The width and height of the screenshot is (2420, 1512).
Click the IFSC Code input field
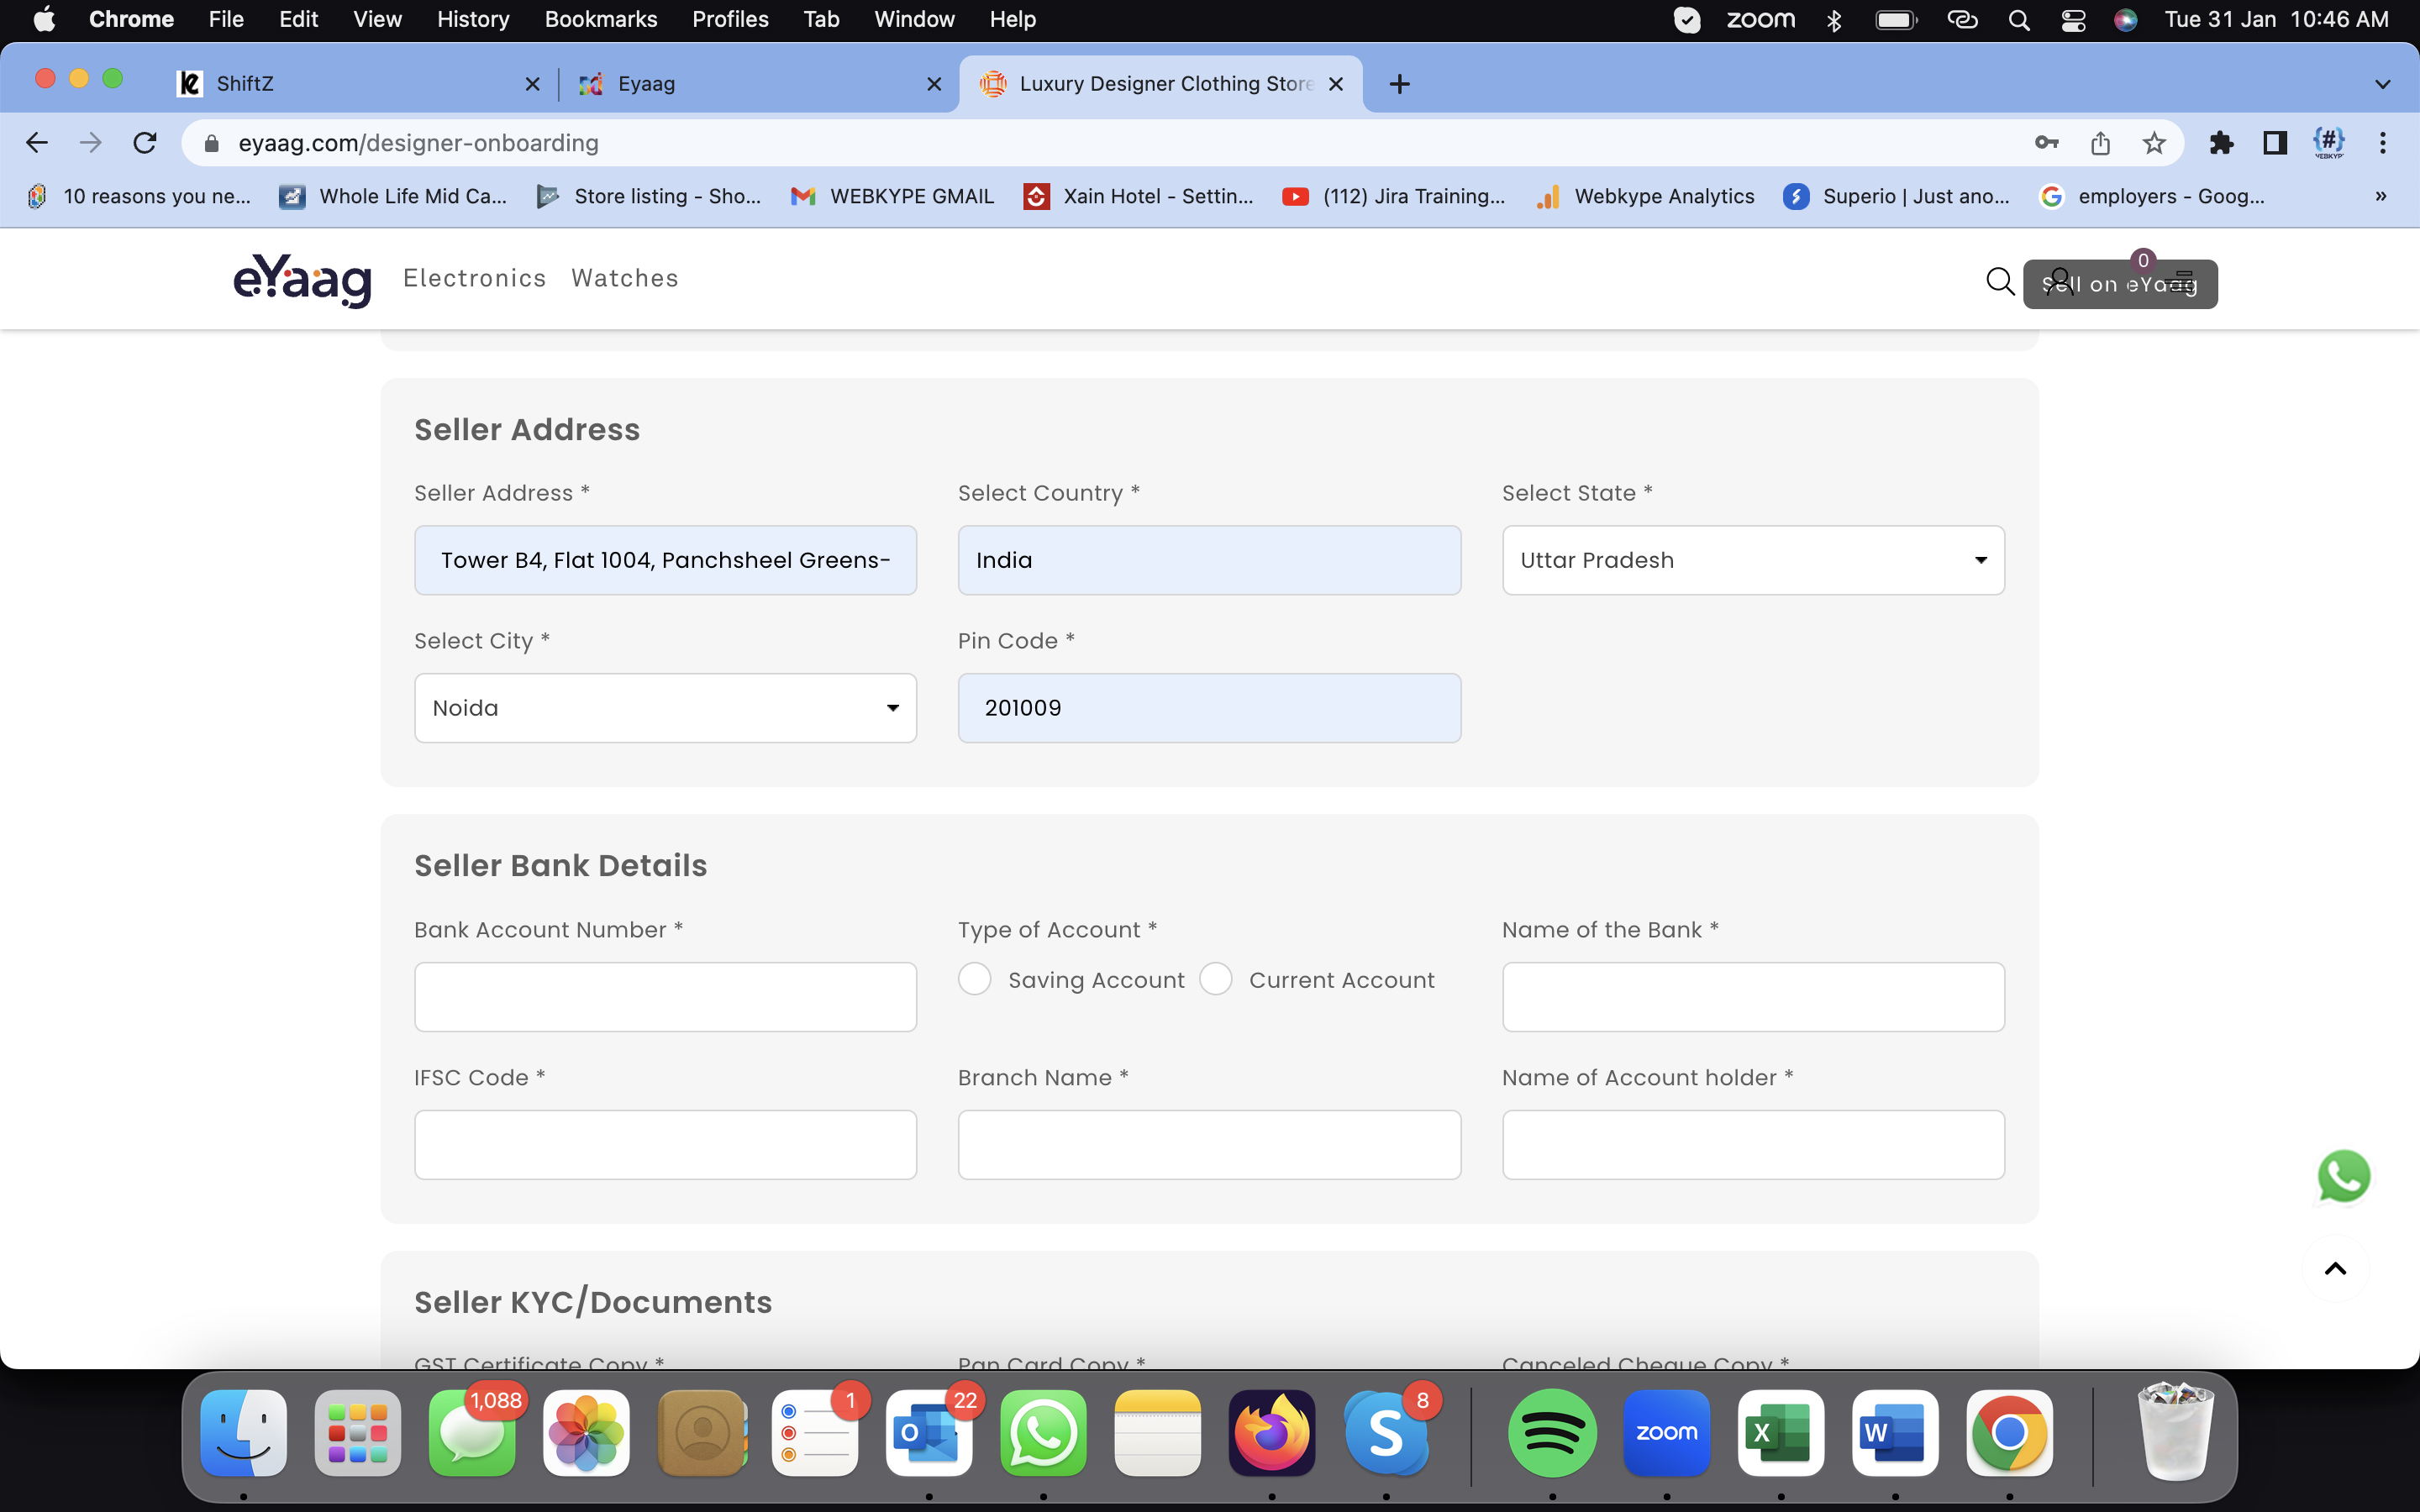tap(665, 1145)
